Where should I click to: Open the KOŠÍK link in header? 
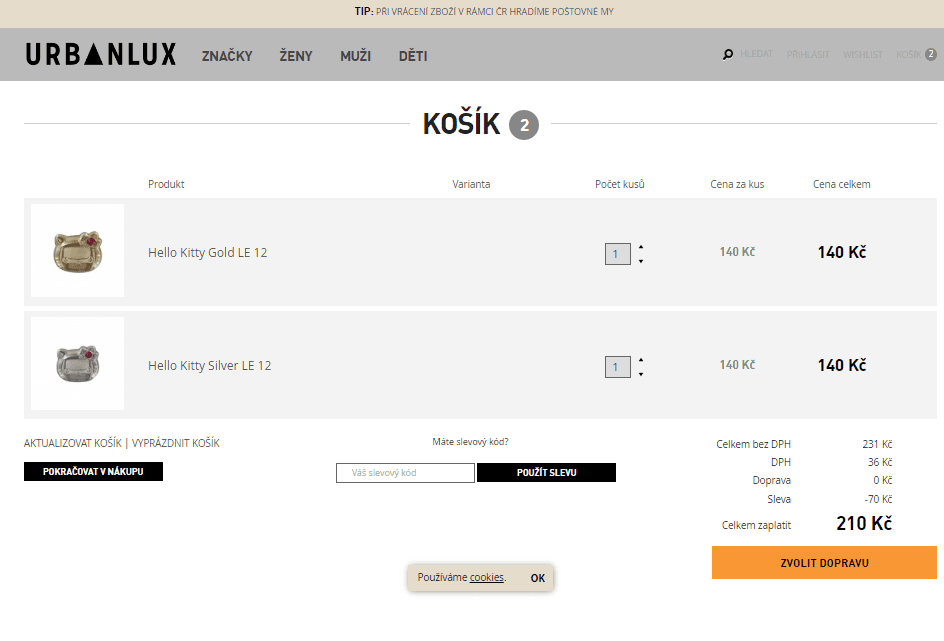coord(908,55)
